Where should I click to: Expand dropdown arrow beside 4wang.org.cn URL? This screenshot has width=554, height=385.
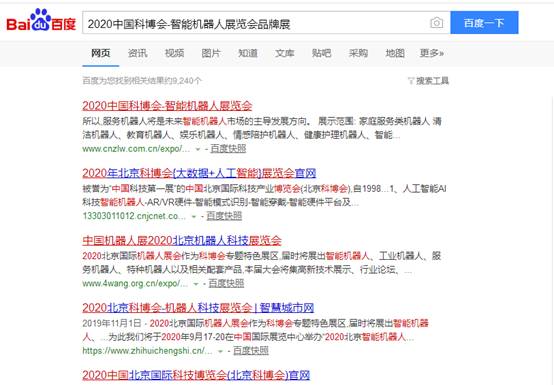point(196,284)
